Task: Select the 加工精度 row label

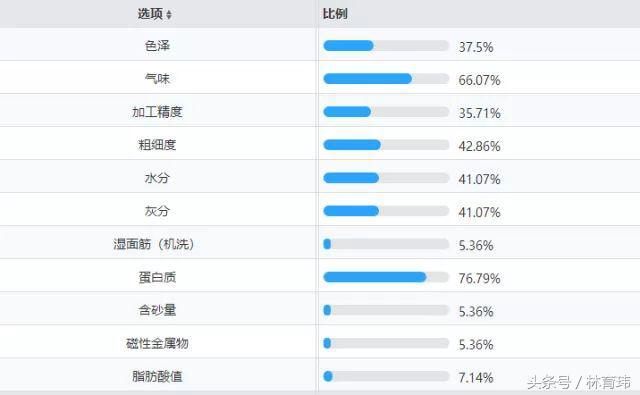Action: pos(157,112)
